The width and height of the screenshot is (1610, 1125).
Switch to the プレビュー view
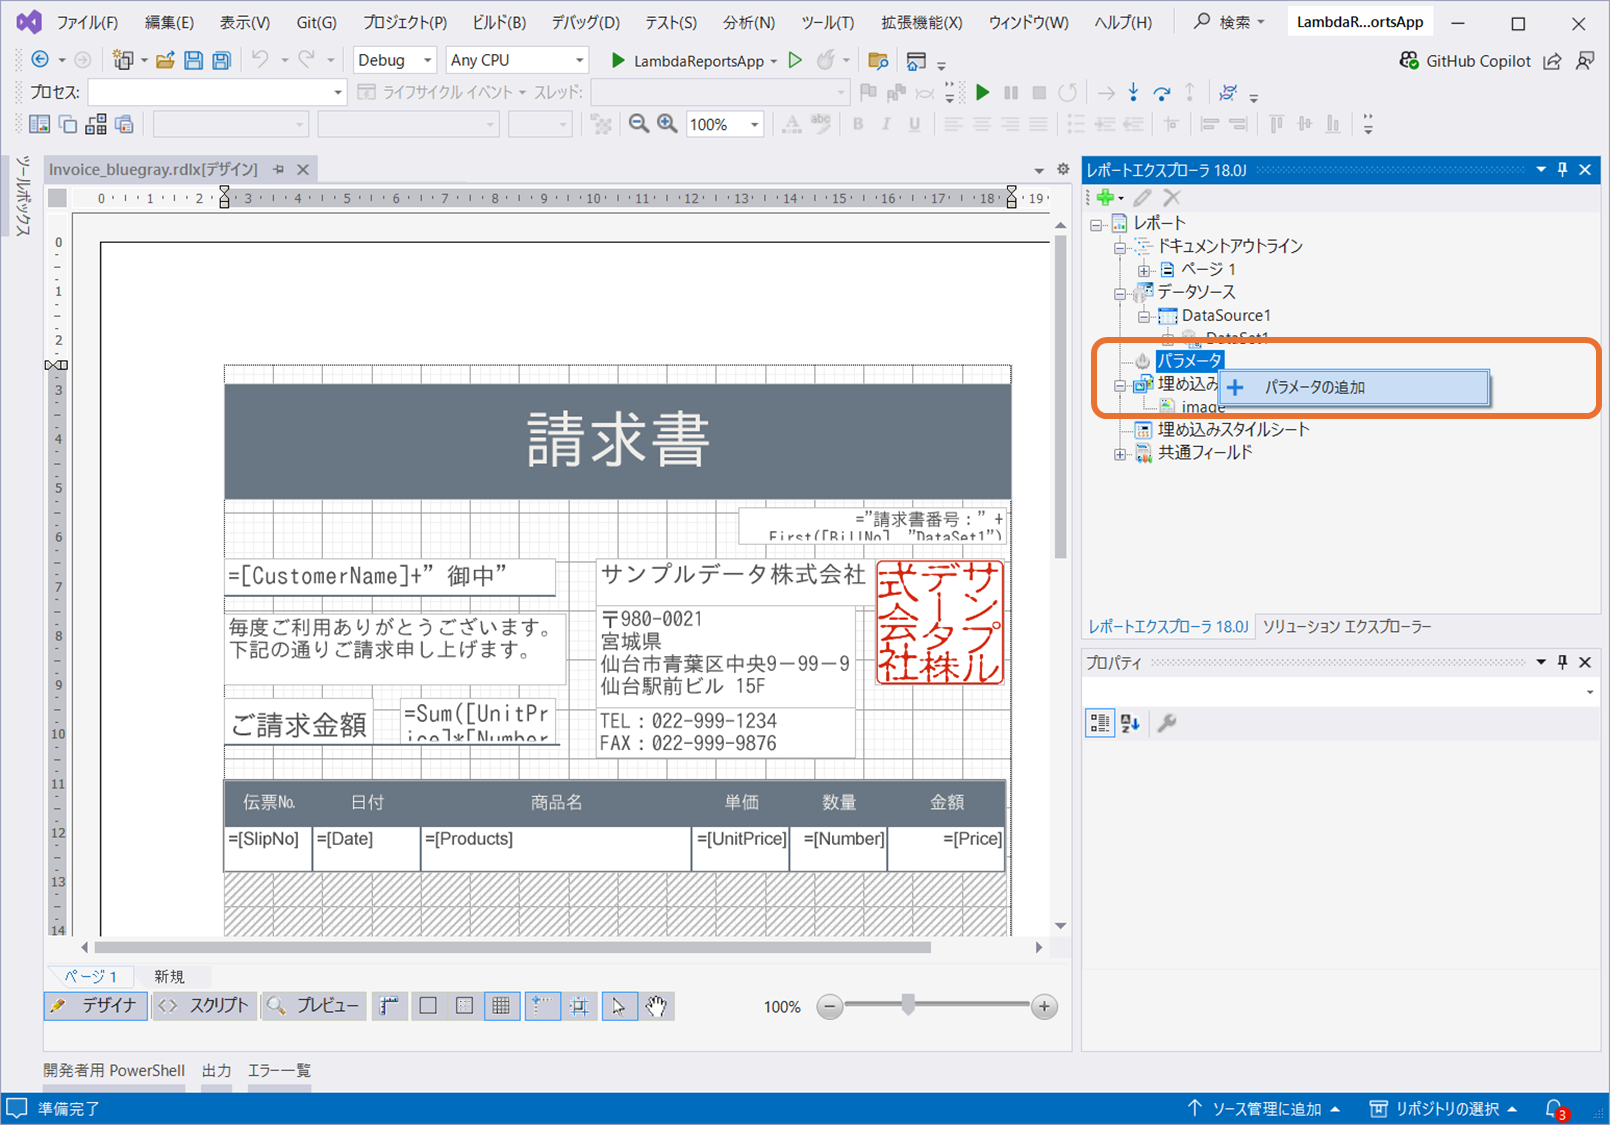[x=313, y=1006]
